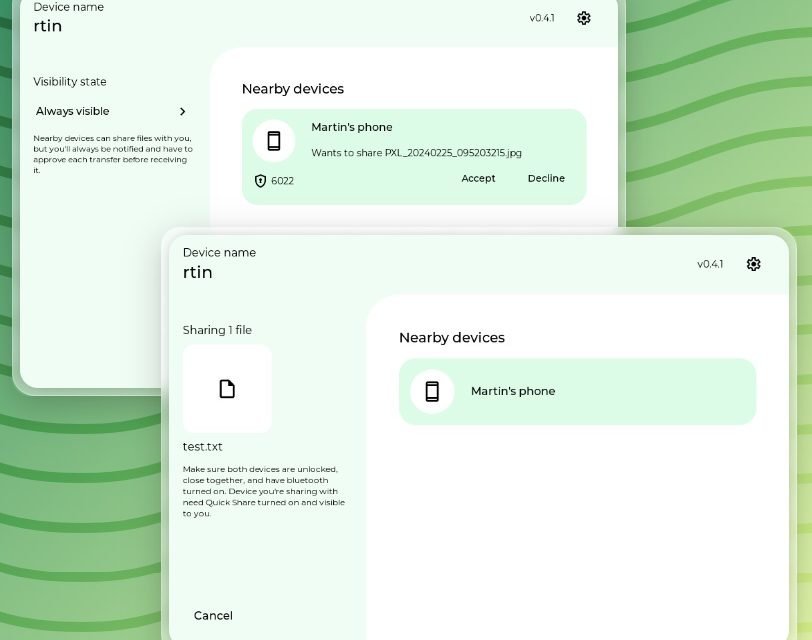Image resolution: width=812 pixels, height=640 pixels.
Task: Cancel sharing test.txt
Action: (213, 615)
